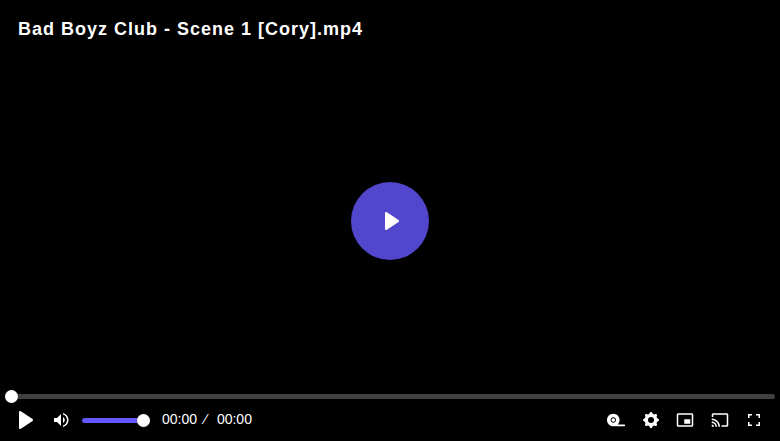
Task: Set volume to half on the purple volume bar
Action: 113,421
